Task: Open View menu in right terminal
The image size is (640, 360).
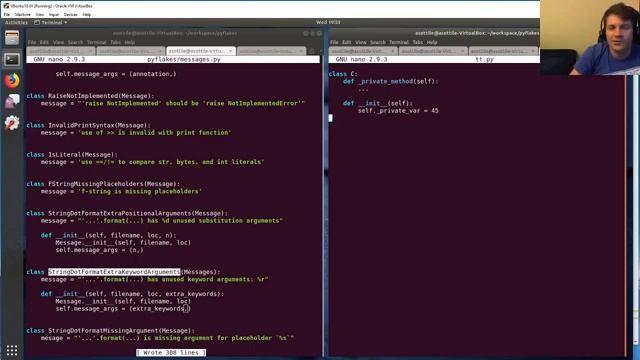Action: click(x=361, y=42)
